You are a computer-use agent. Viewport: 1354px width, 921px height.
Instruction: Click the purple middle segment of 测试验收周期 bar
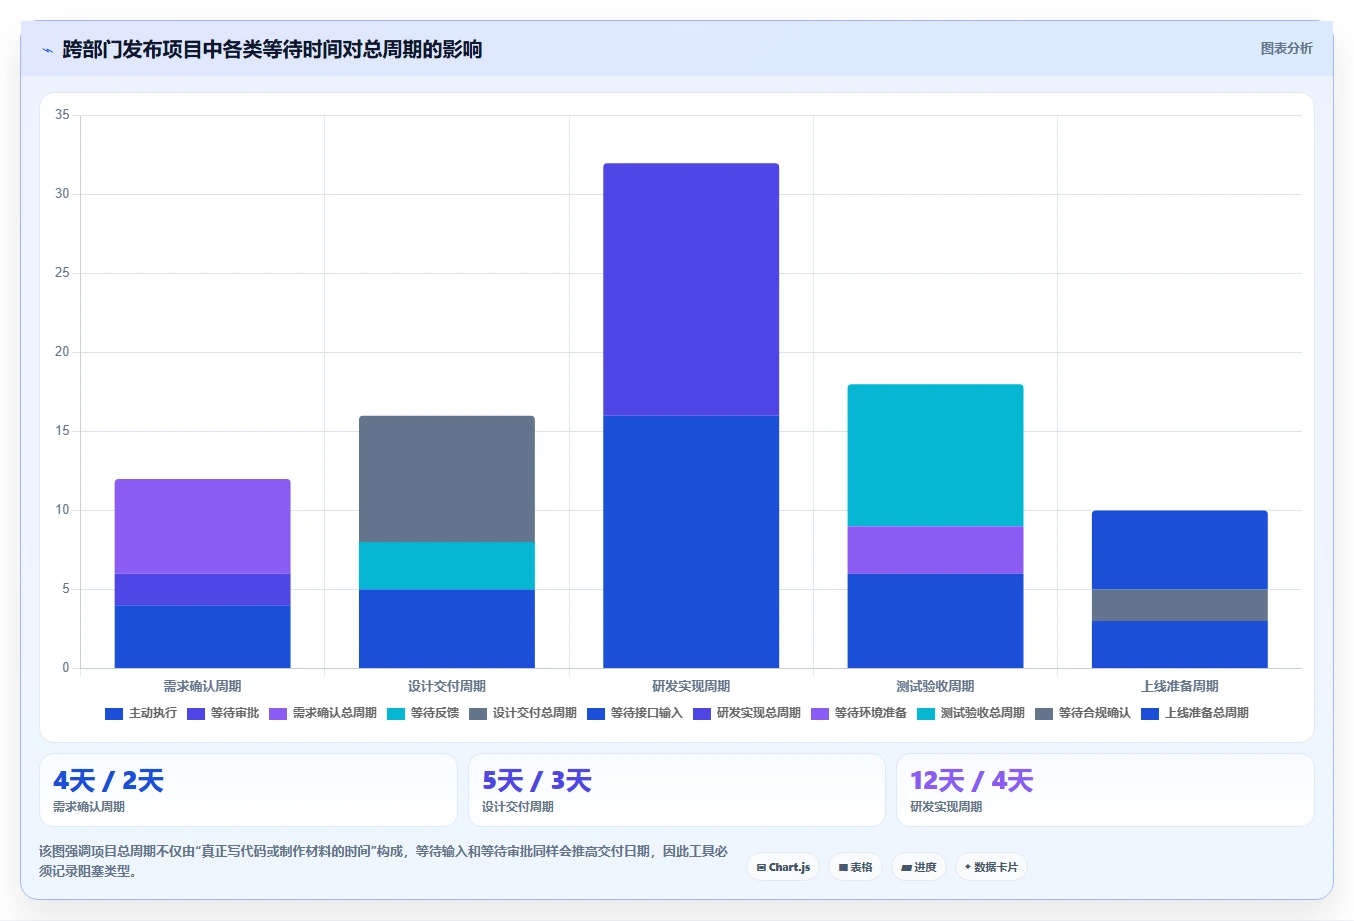coord(935,550)
